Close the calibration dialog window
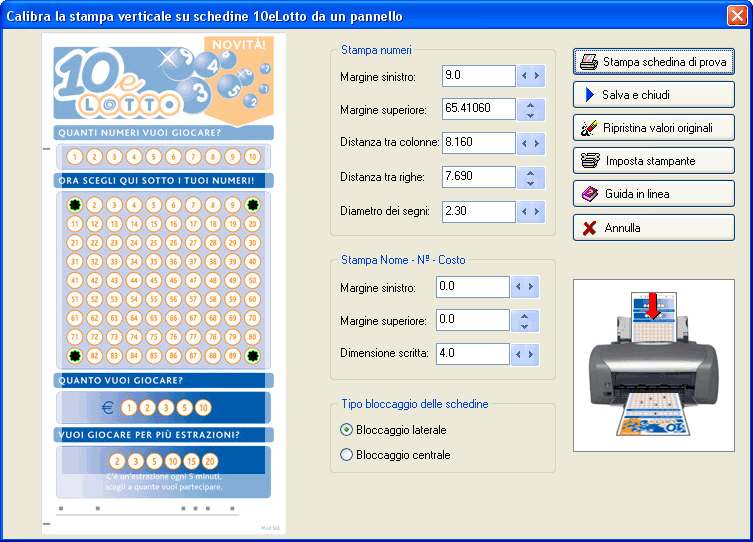The width and height of the screenshot is (753, 542). (x=736, y=15)
